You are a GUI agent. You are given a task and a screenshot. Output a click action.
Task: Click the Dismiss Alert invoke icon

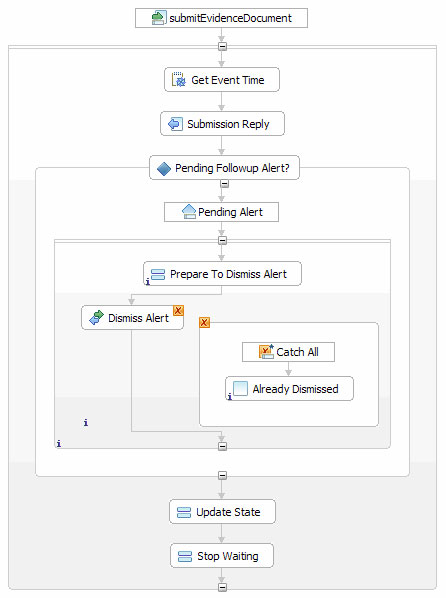(97, 318)
